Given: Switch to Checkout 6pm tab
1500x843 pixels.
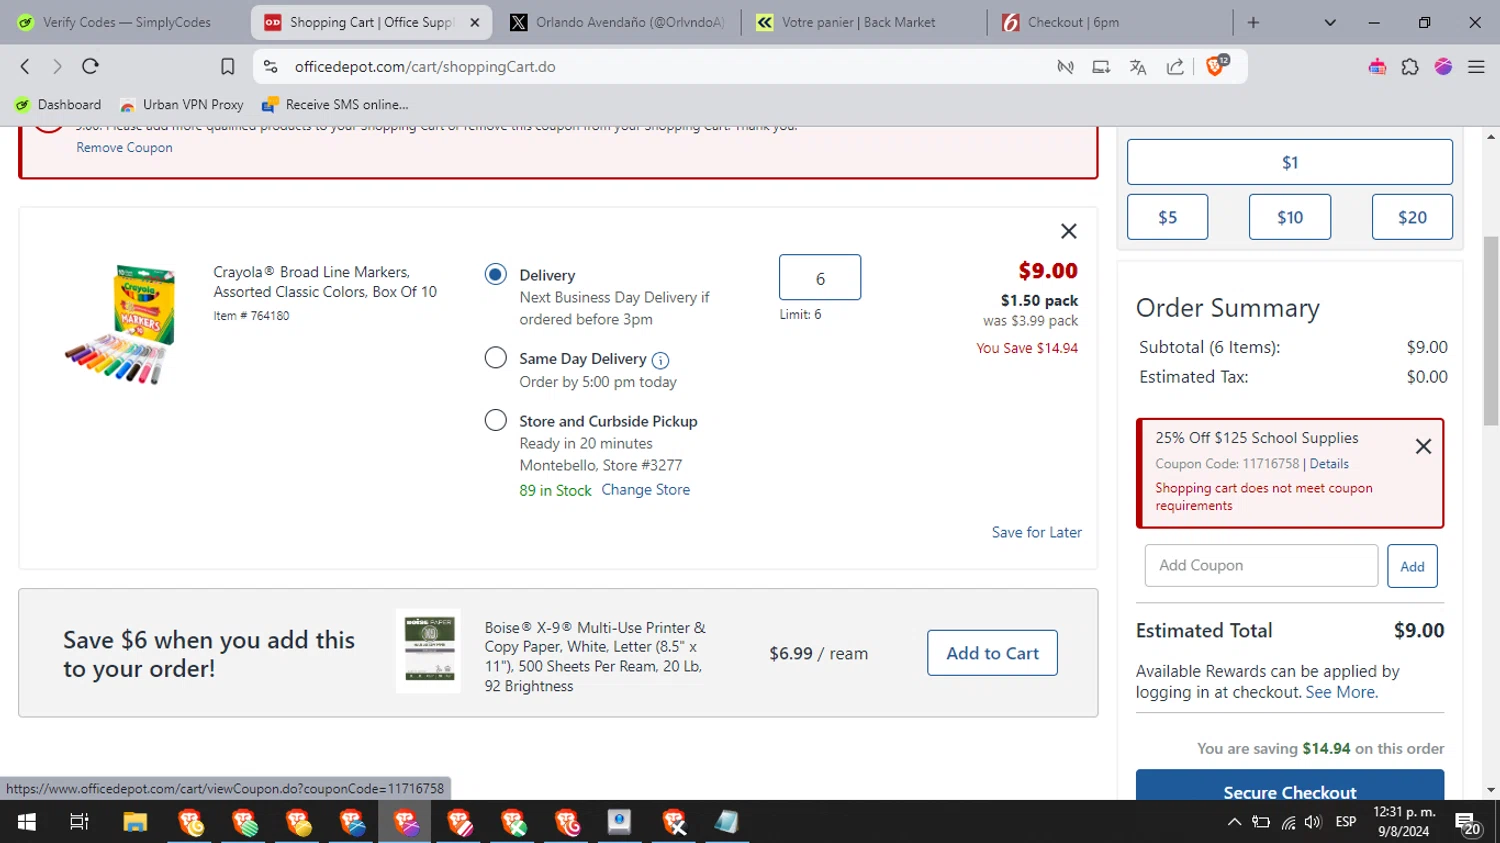Looking at the screenshot, I should (1108, 22).
